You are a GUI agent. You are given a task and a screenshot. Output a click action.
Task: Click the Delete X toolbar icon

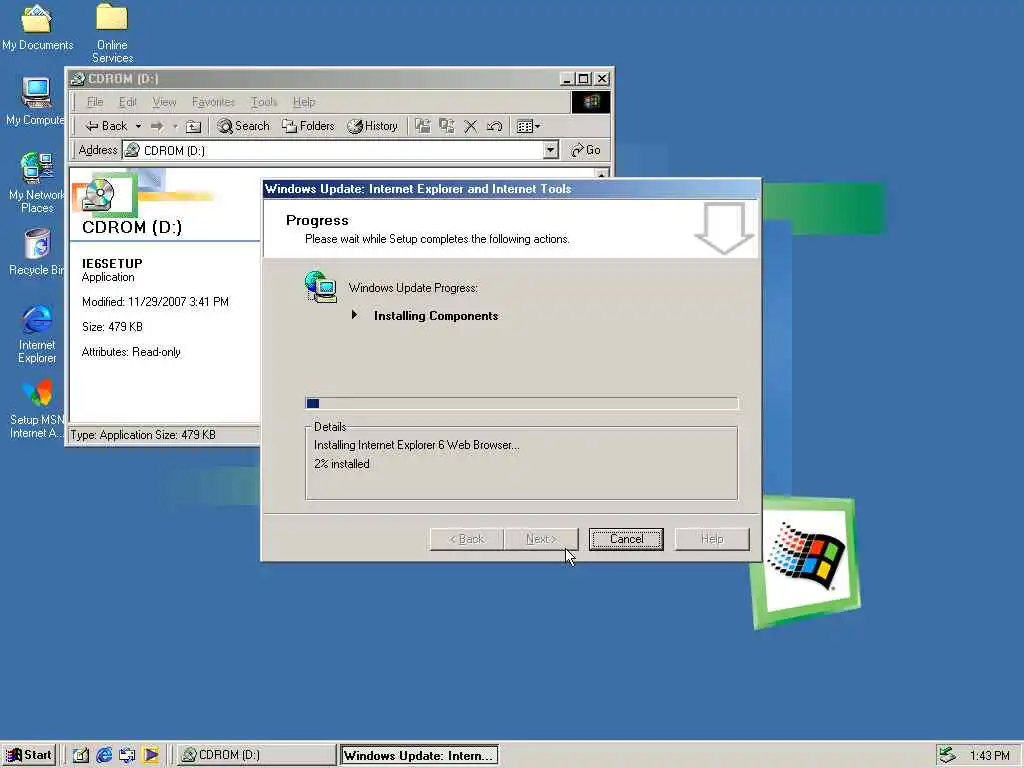coord(470,126)
